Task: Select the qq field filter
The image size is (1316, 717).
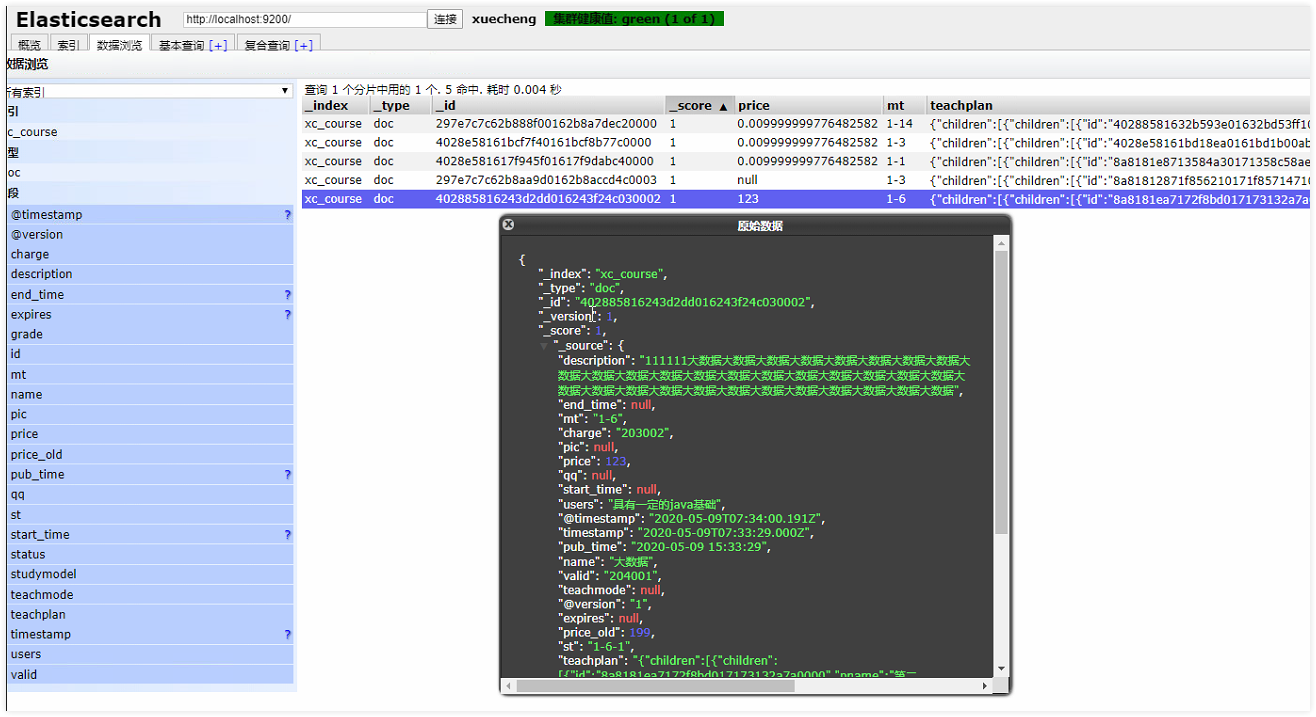Action: tap(150, 495)
